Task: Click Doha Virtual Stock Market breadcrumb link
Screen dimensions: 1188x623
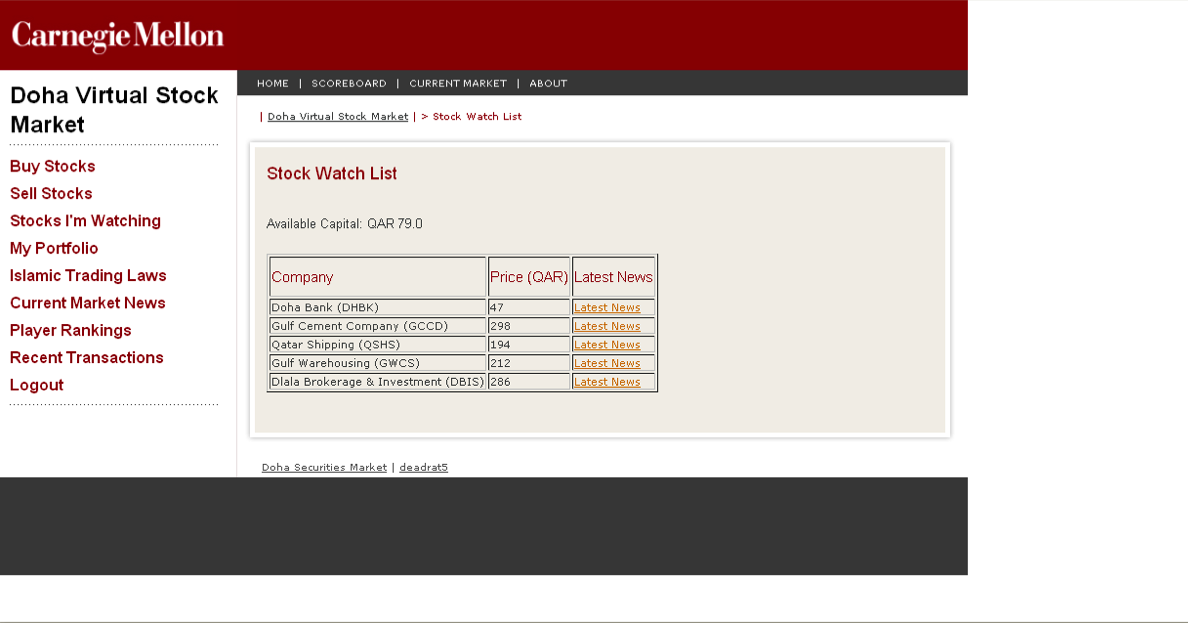Action: pyautogui.click(x=338, y=117)
